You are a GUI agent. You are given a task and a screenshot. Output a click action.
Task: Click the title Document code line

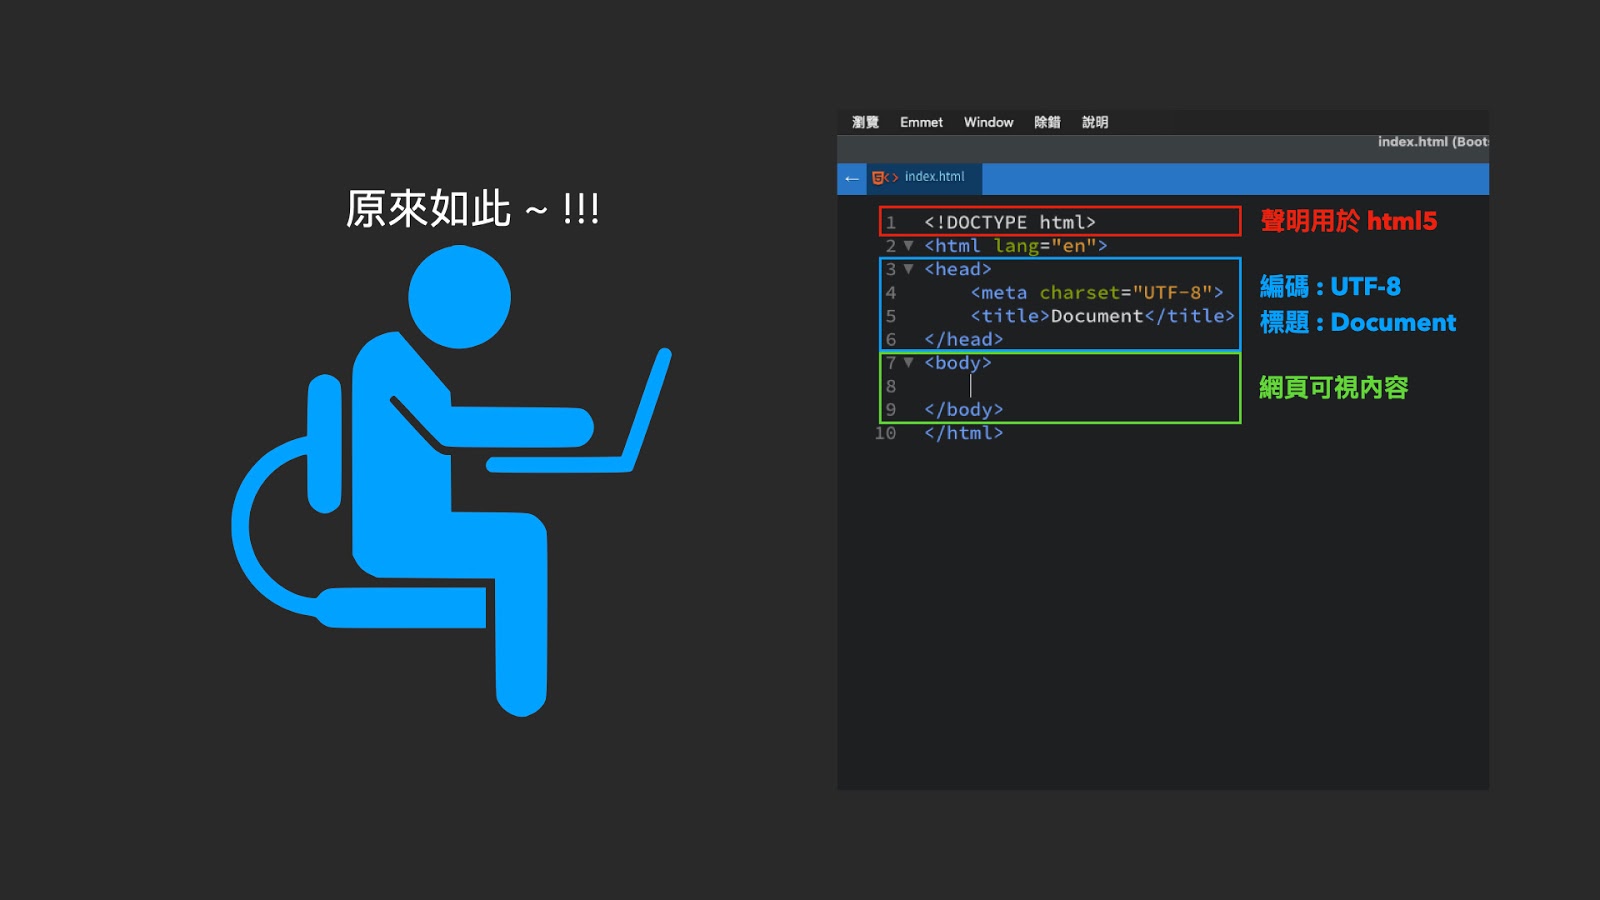[x=1102, y=316]
